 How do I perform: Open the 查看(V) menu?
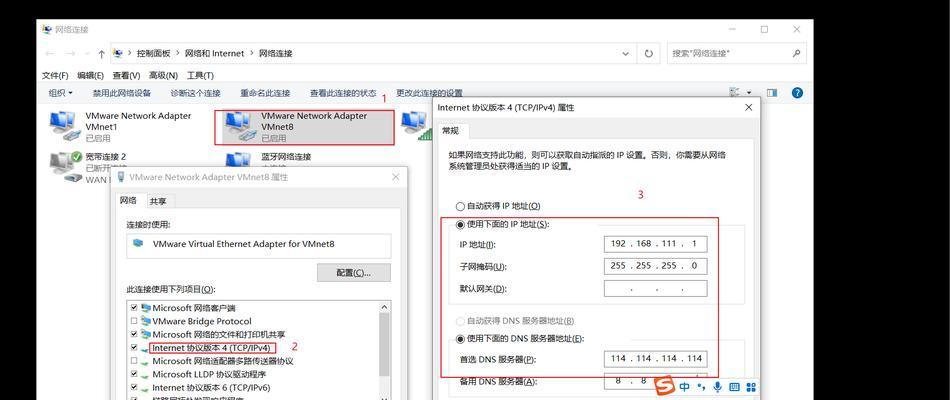127,76
